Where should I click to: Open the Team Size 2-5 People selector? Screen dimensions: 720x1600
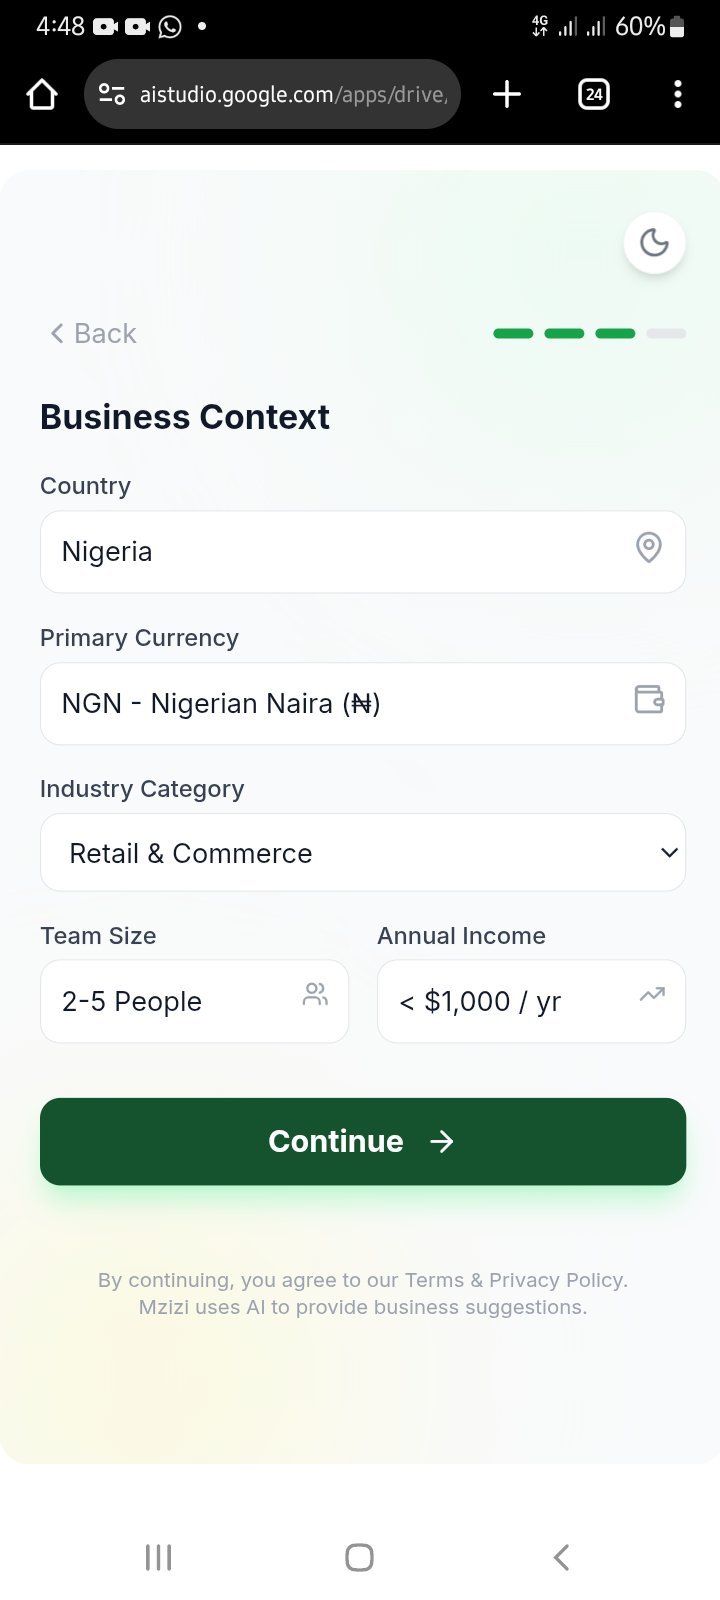194,1001
